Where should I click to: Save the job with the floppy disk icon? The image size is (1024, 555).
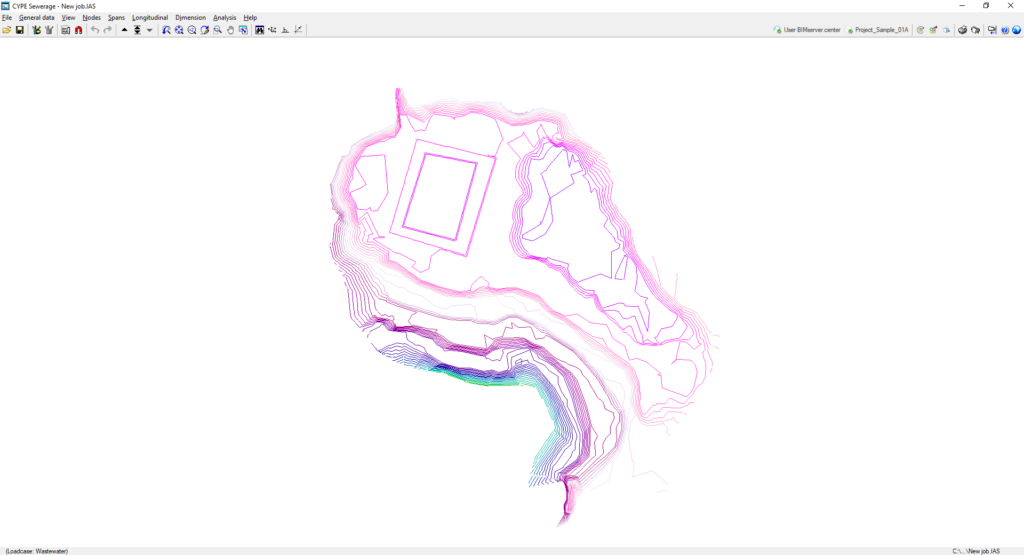click(20, 30)
